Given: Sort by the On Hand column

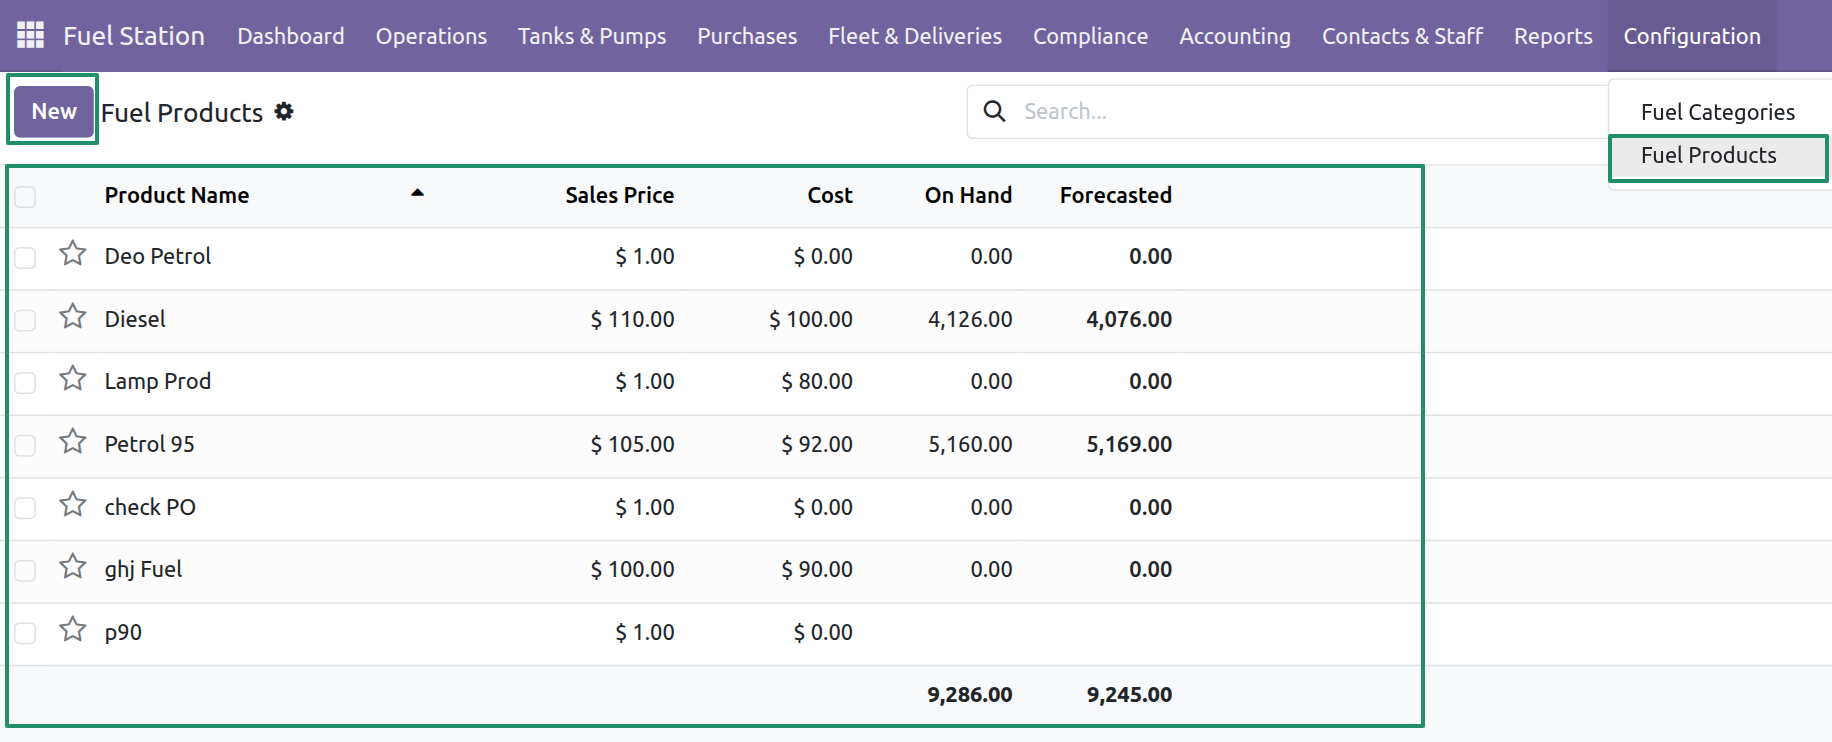Looking at the screenshot, I should point(968,195).
